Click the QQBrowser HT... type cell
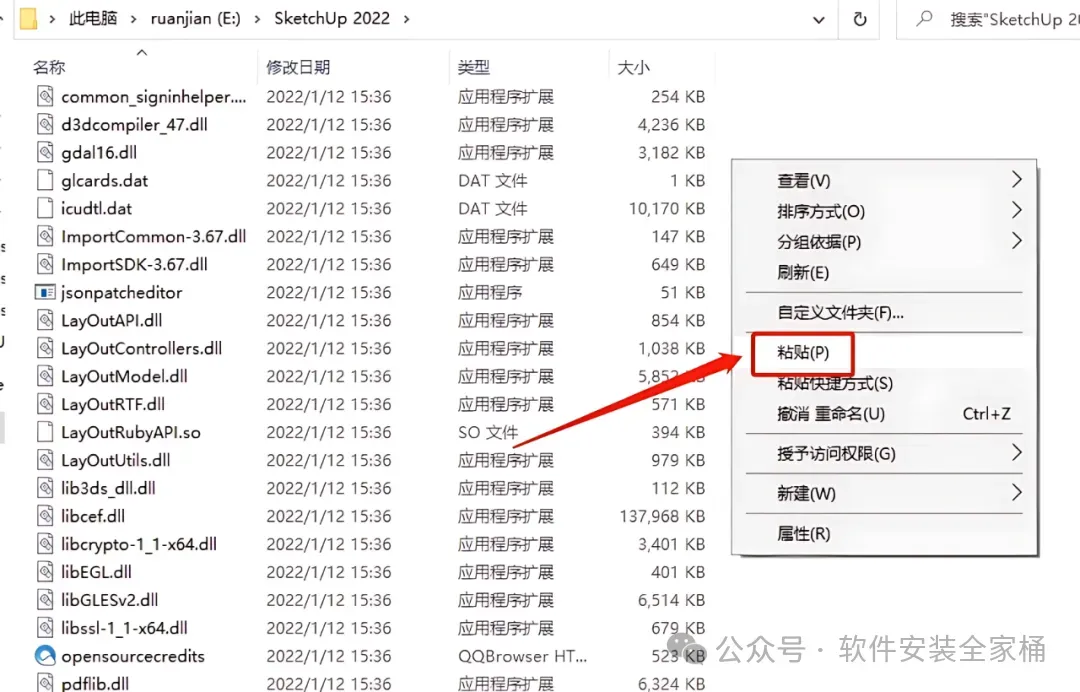Screen dimensions: 1080x692 click(523, 656)
